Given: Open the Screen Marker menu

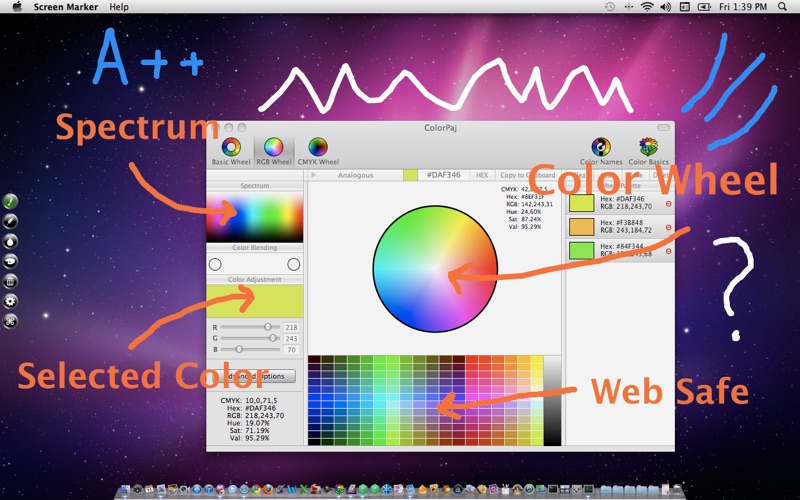Looking at the screenshot, I should [x=66, y=7].
